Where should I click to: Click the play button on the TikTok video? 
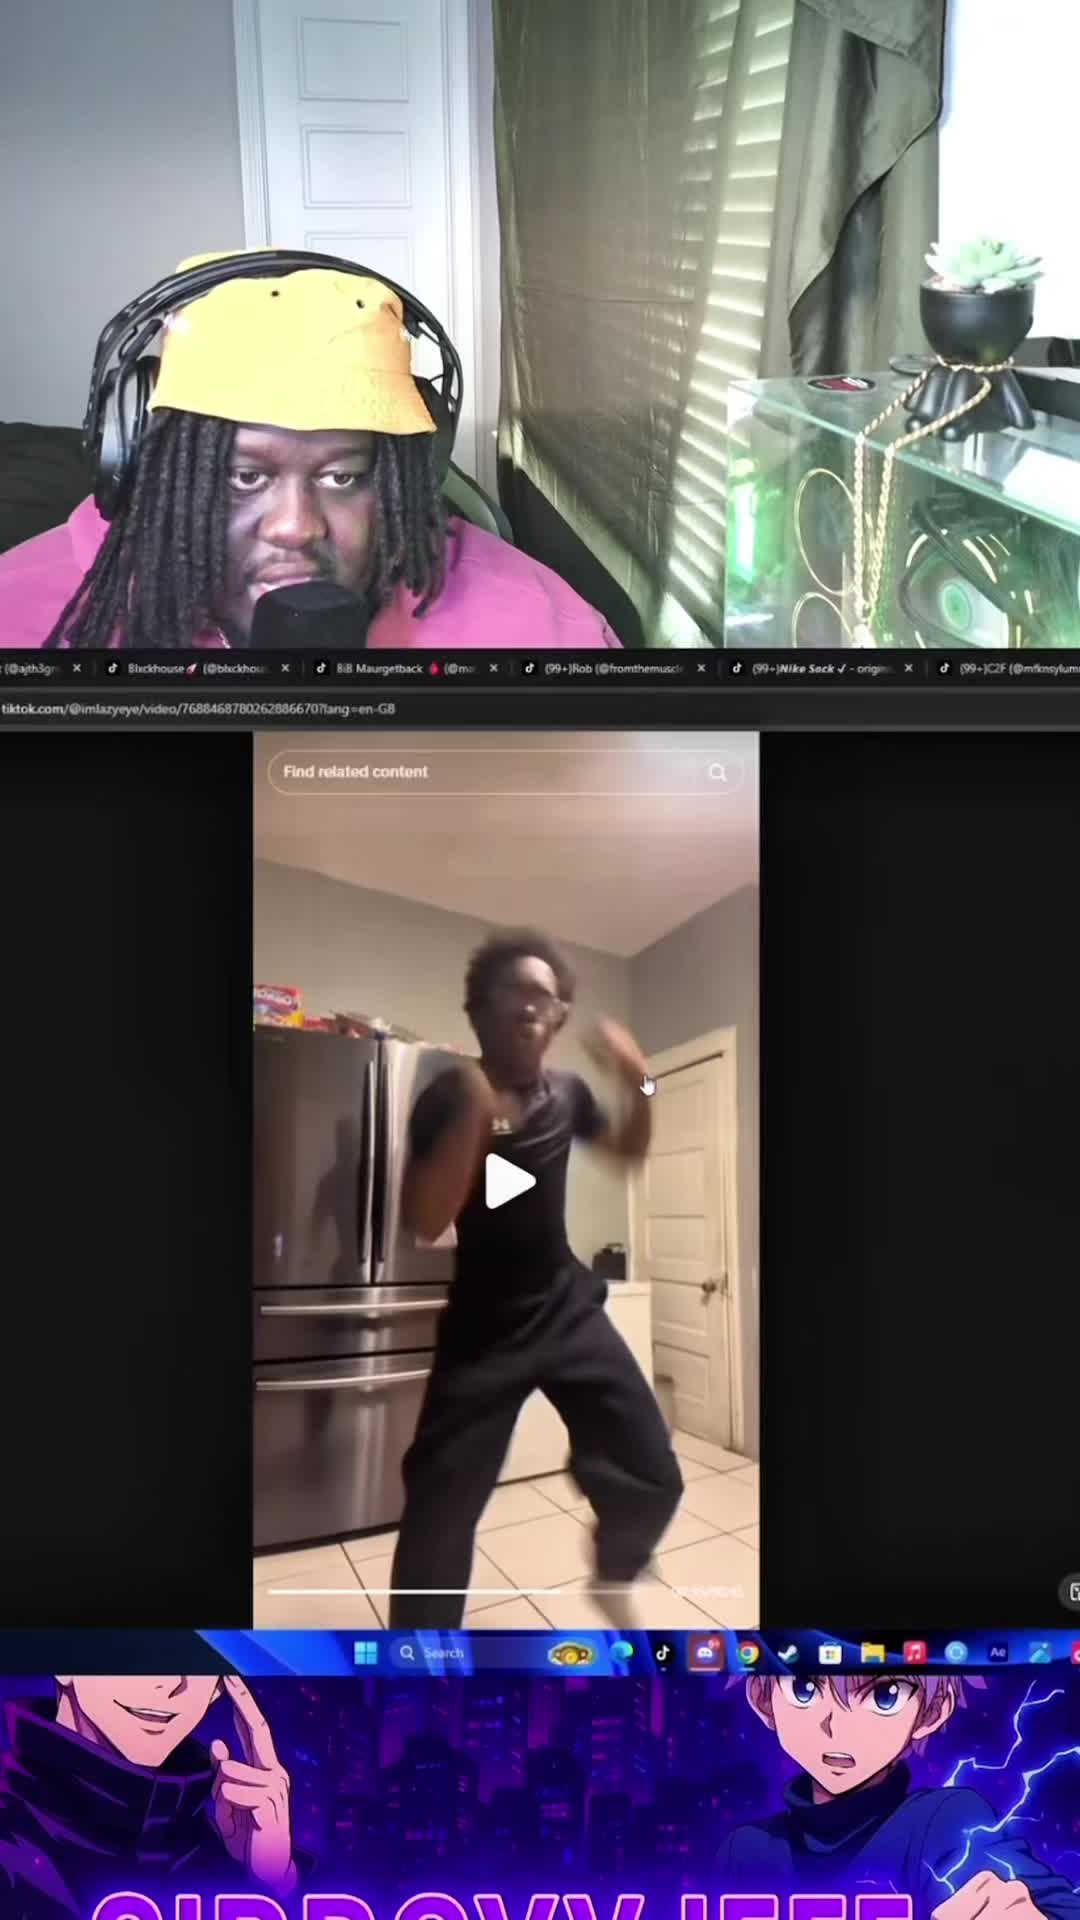[510, 1182]
